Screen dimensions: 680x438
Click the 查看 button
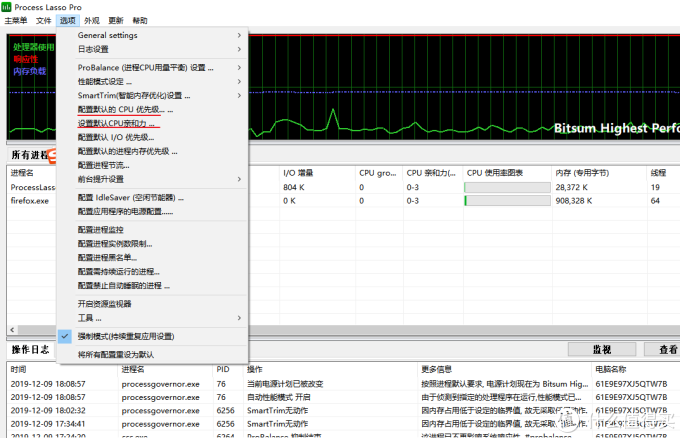[x=663, y=350]
